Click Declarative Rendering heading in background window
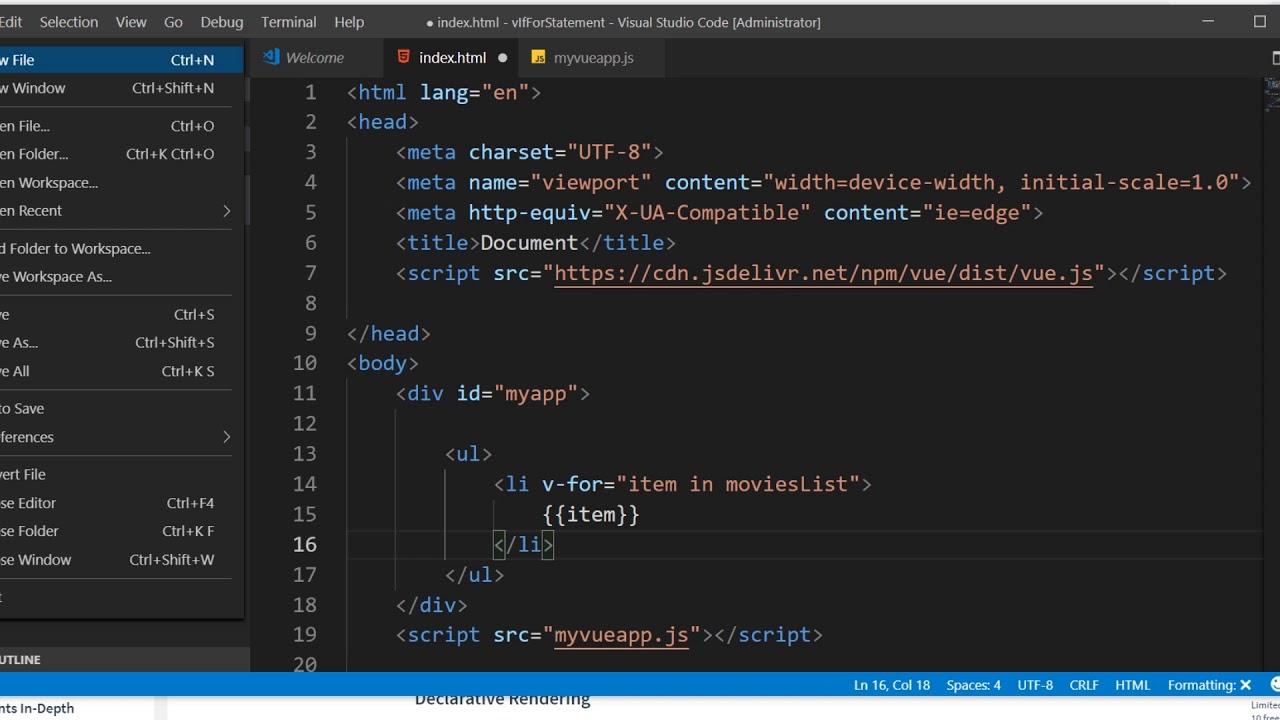1280x720 pixels. pos(502,700)
